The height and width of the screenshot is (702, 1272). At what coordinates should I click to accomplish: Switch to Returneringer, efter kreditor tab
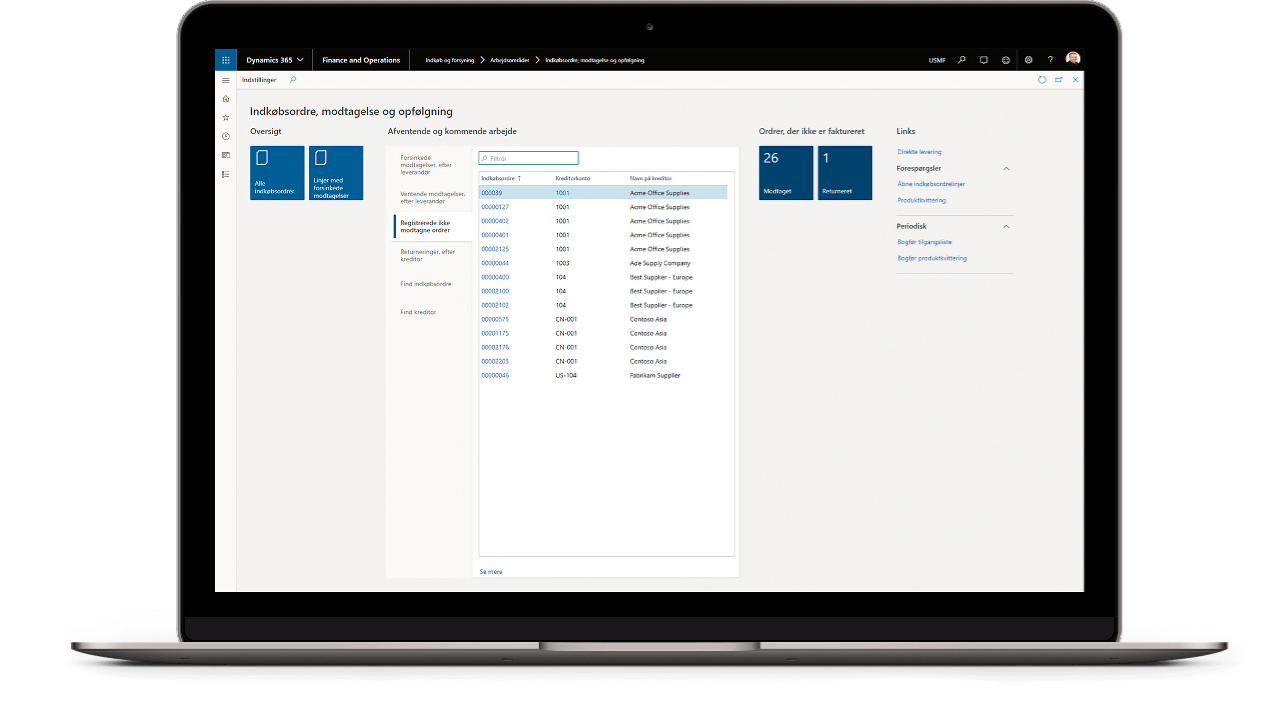point(427,255)
